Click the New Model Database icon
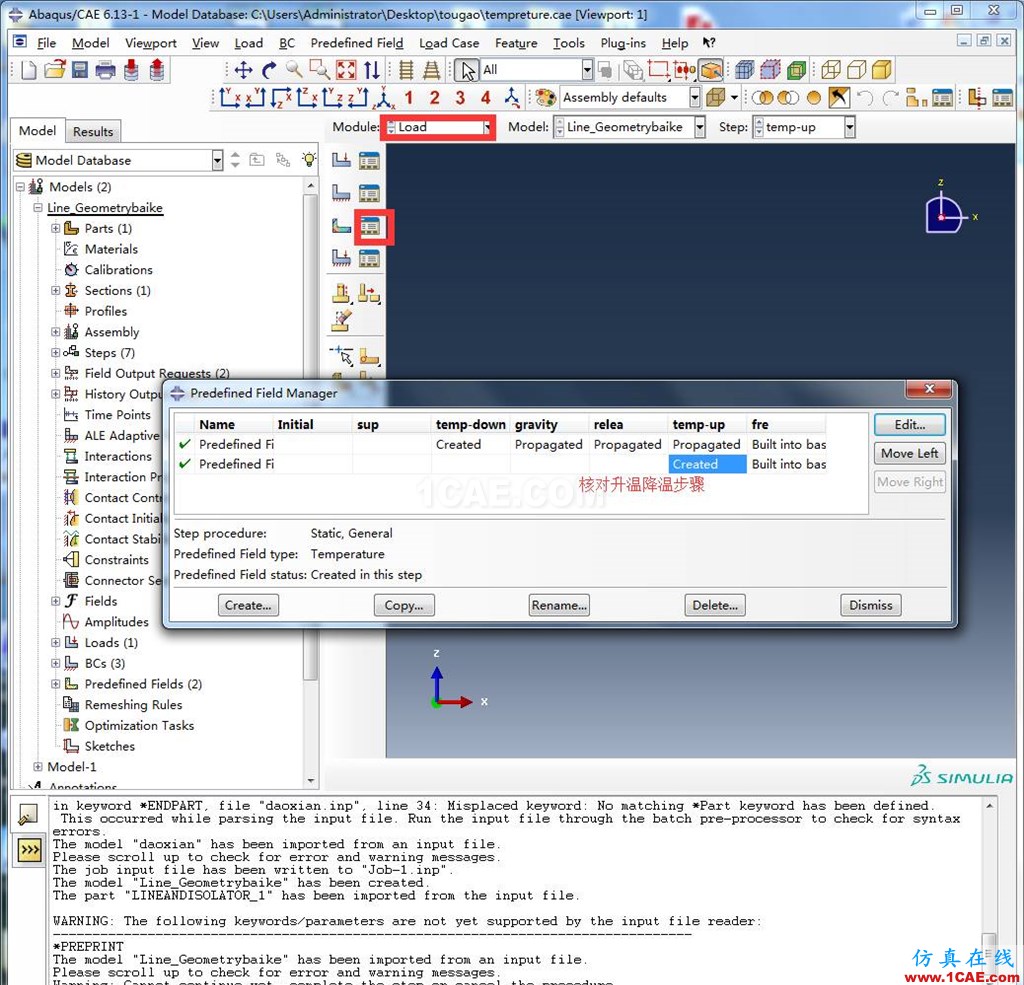 pyautogui.click(x=29, y=70)
